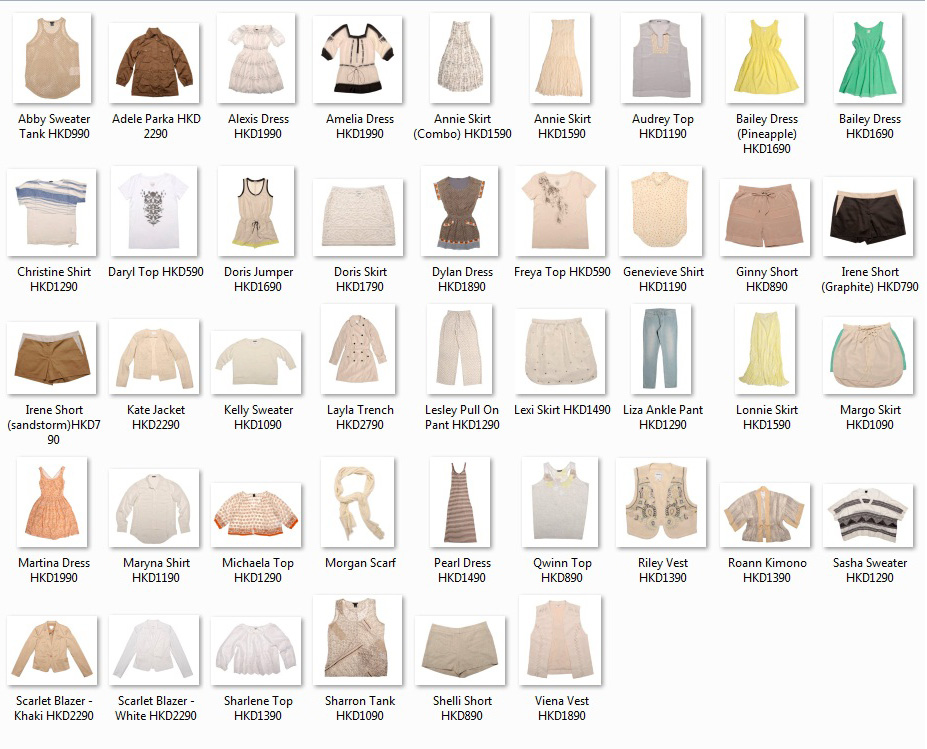Viewport: 927px width, 749px height.
Task: Choose the Sharron Tank image
Action: pos(358,640)
